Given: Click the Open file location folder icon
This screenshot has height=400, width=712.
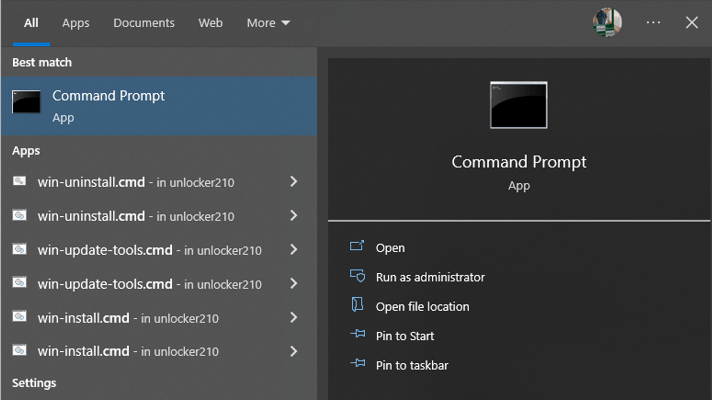Looking at the screenshot, I should pos(357,305).
